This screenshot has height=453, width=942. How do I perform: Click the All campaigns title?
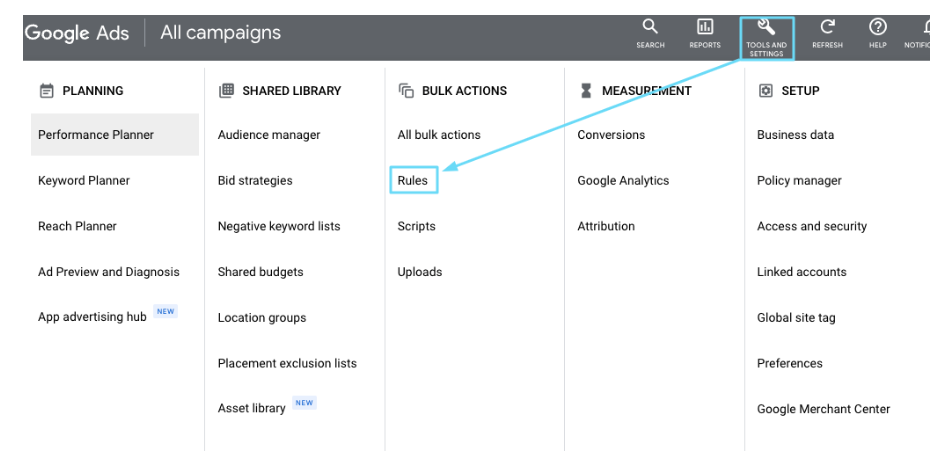tap(220, 32)
